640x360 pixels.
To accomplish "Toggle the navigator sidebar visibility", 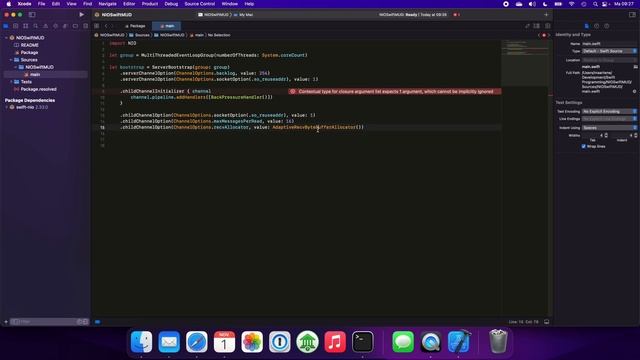I will (32, 14).
